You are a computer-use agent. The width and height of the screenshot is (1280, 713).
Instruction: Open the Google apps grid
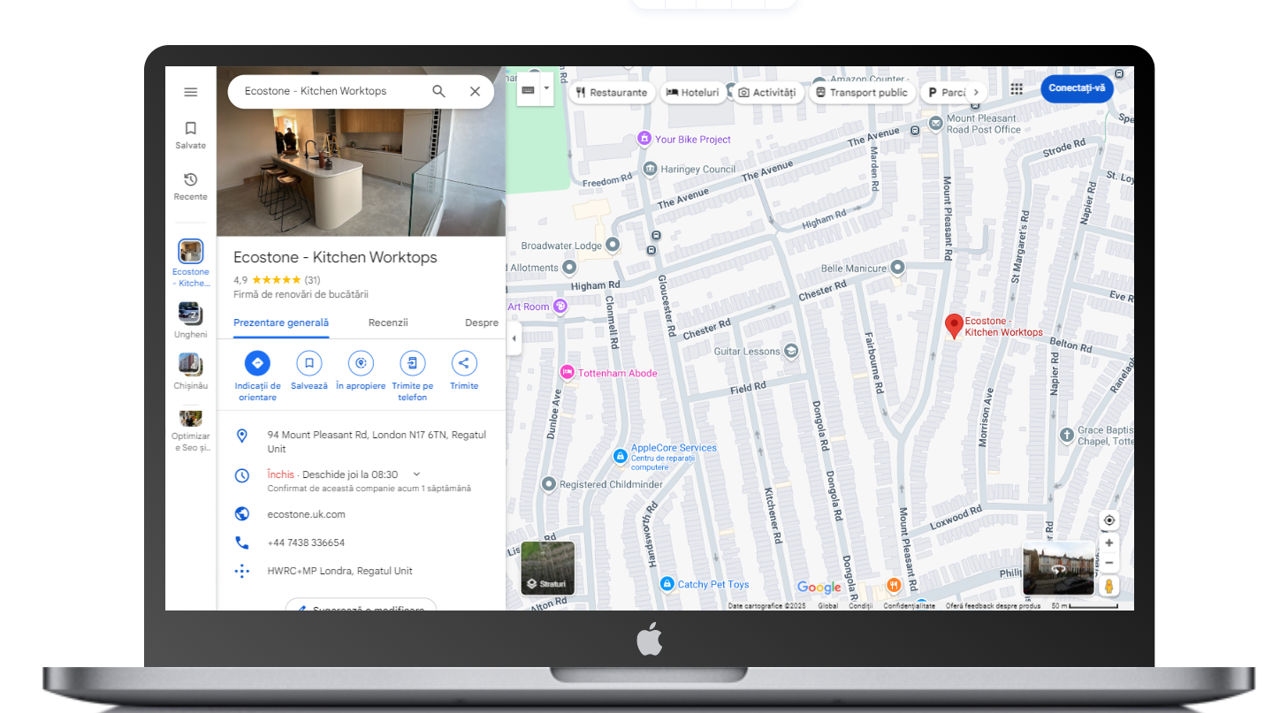point(1016,89)
